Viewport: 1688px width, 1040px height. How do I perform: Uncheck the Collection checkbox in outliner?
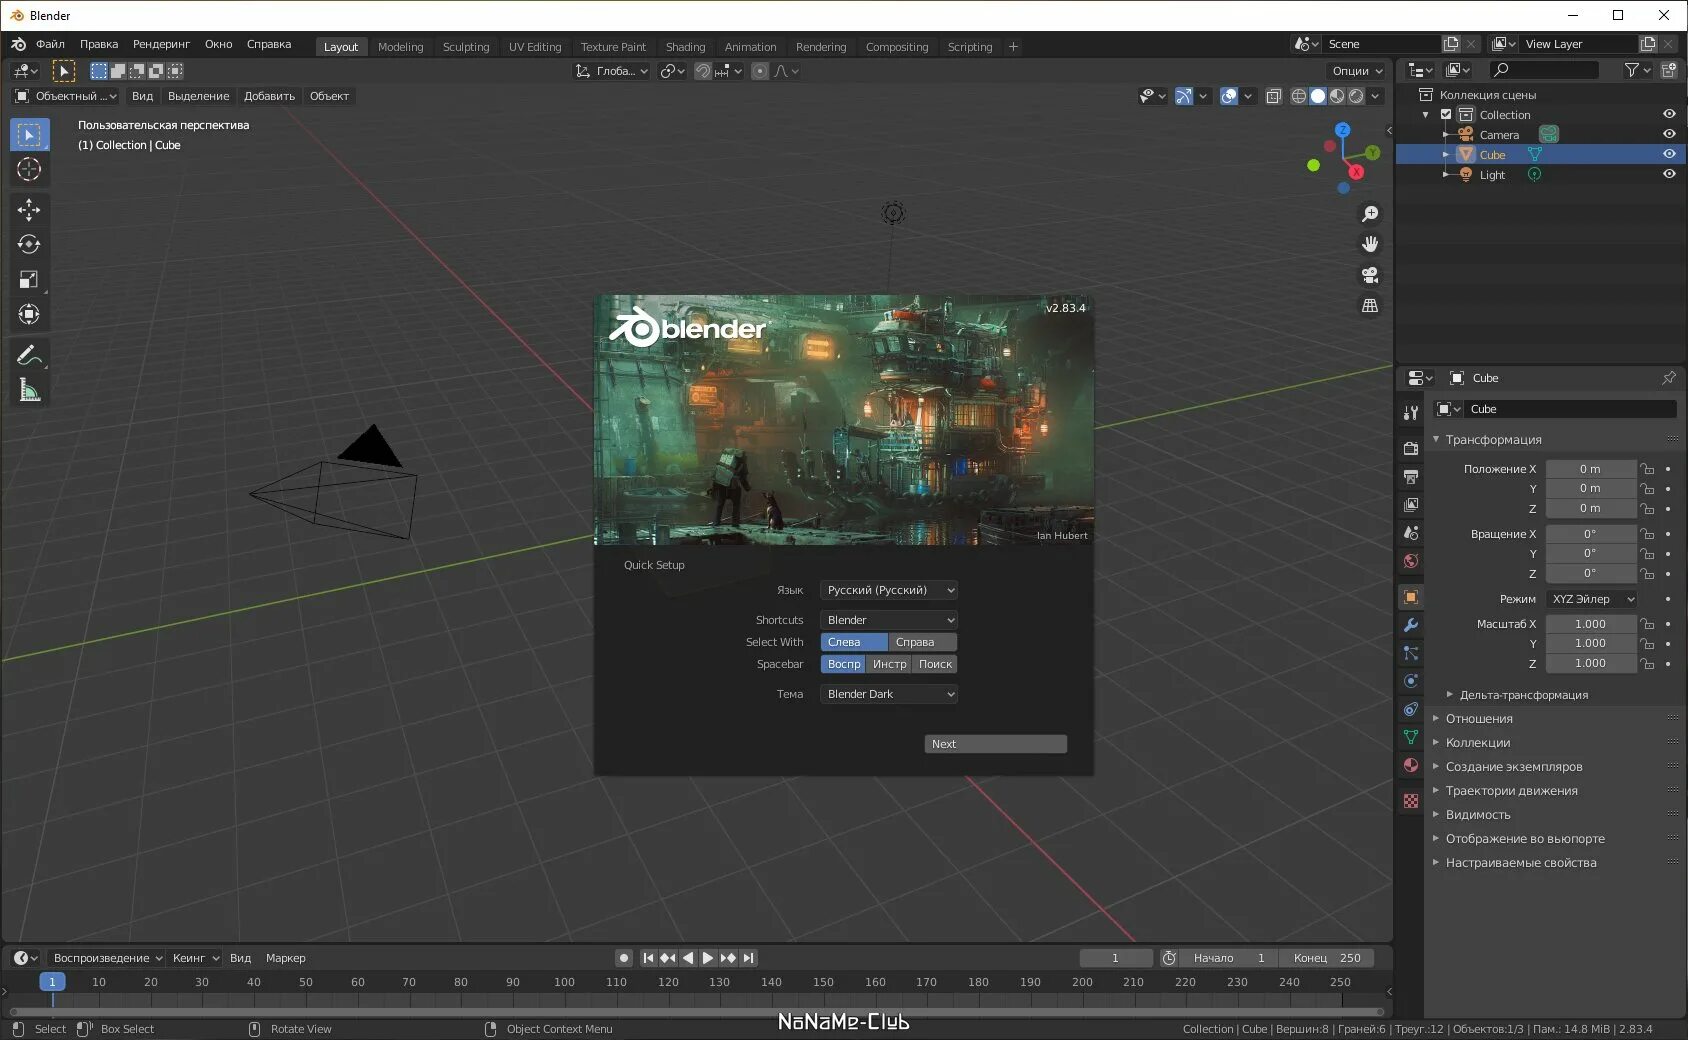1446,114
